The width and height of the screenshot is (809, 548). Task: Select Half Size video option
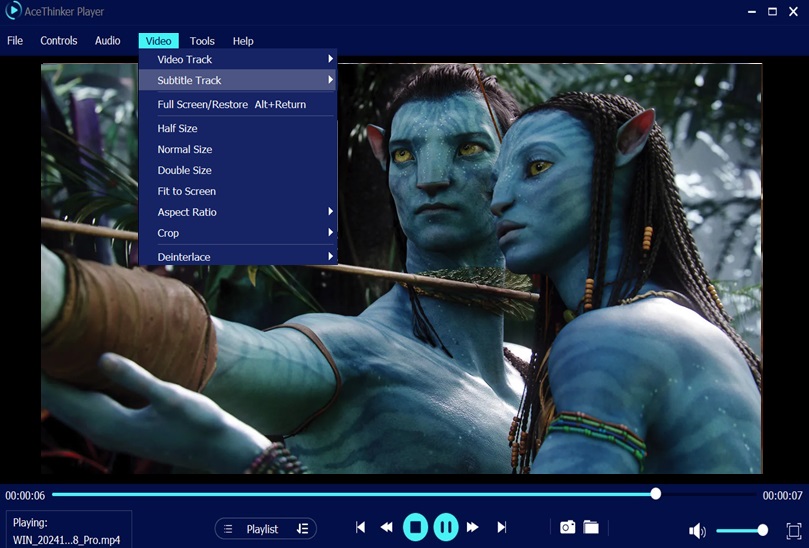point(238,128)
